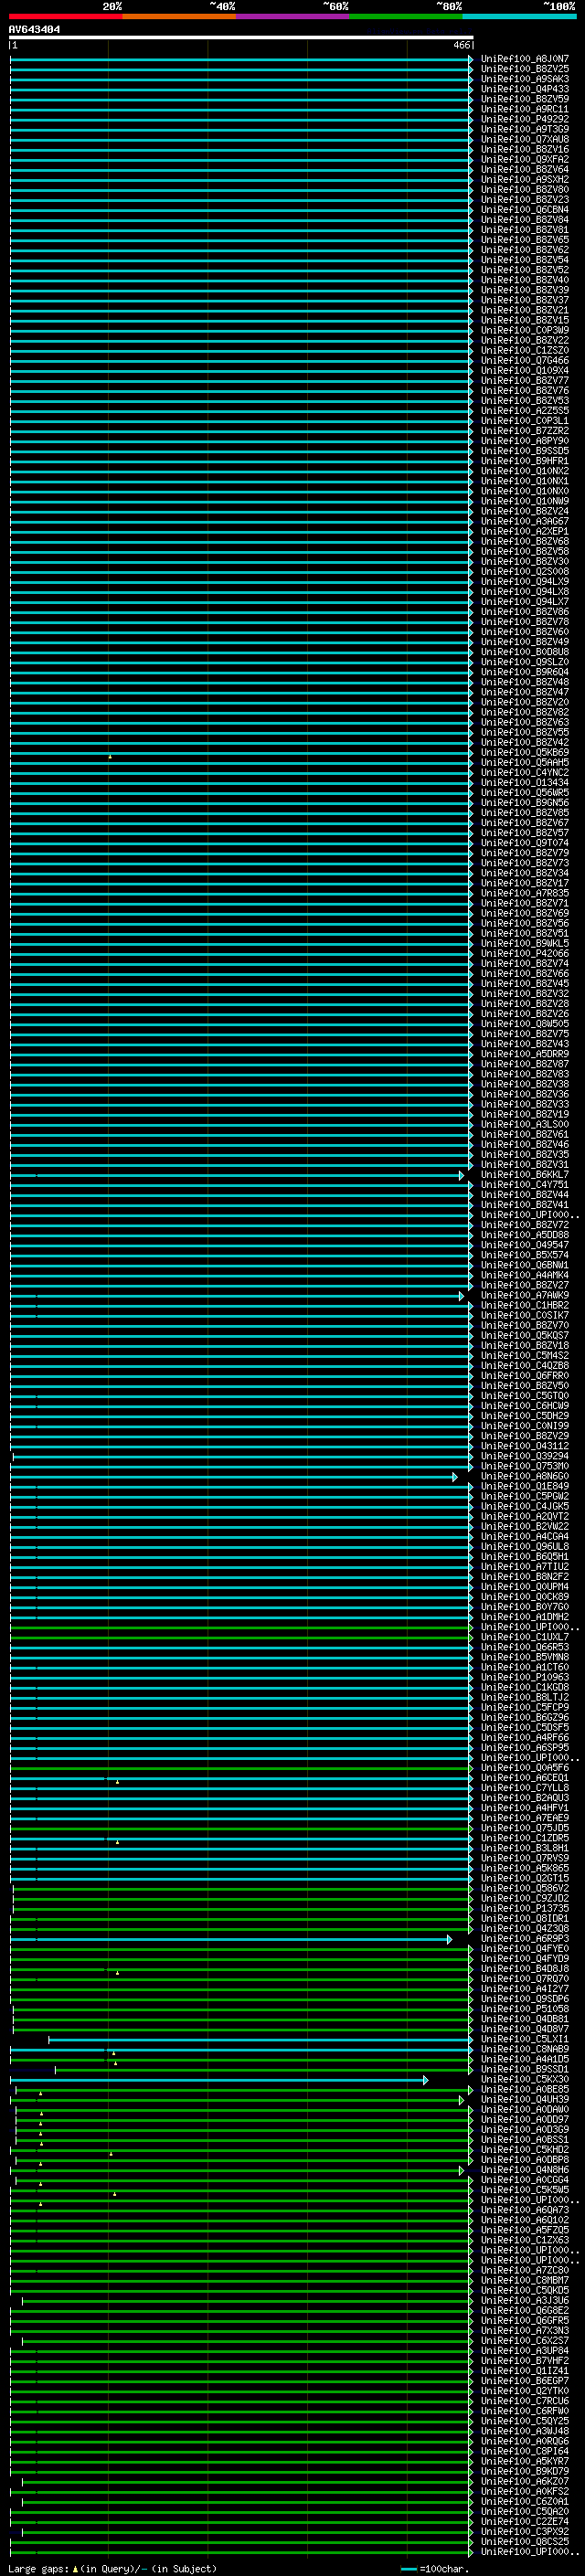
Task: Click the query end position 466
Action: pyautogui.click(x=461, y=45)
